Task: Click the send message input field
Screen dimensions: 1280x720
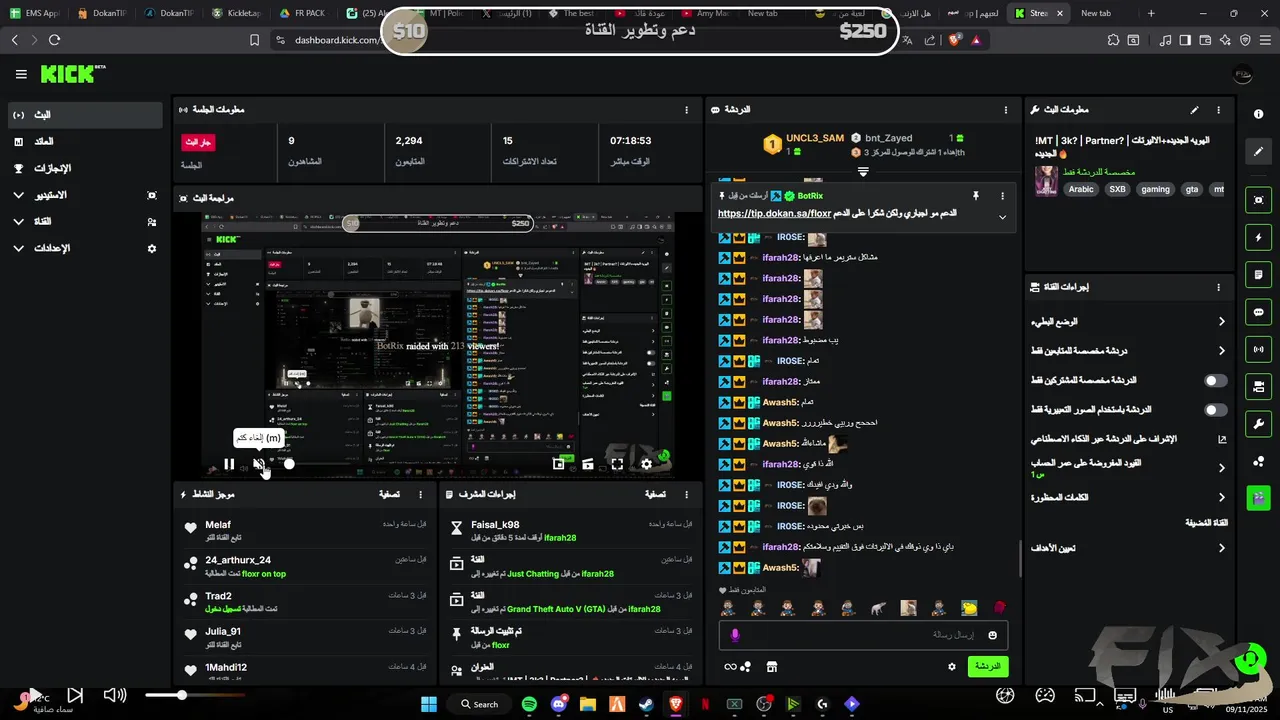Action: (863, 635)
